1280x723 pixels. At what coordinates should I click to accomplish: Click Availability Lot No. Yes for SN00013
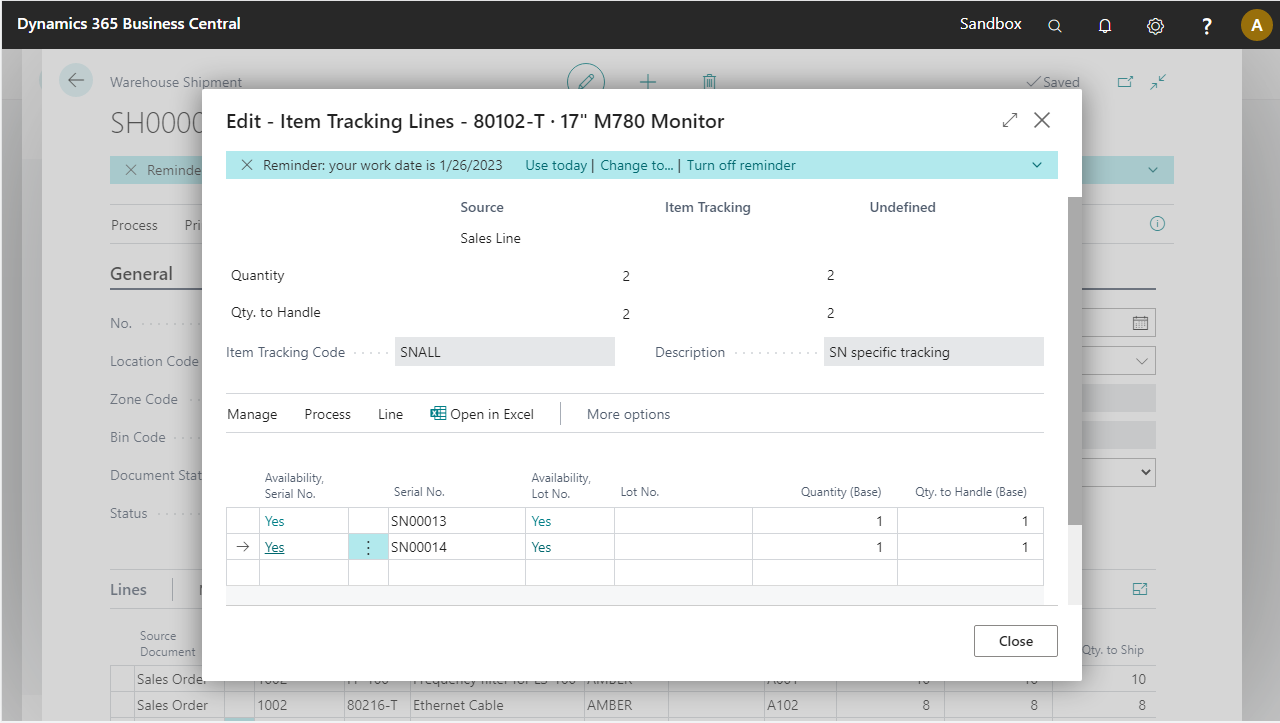tap(541, 521)
